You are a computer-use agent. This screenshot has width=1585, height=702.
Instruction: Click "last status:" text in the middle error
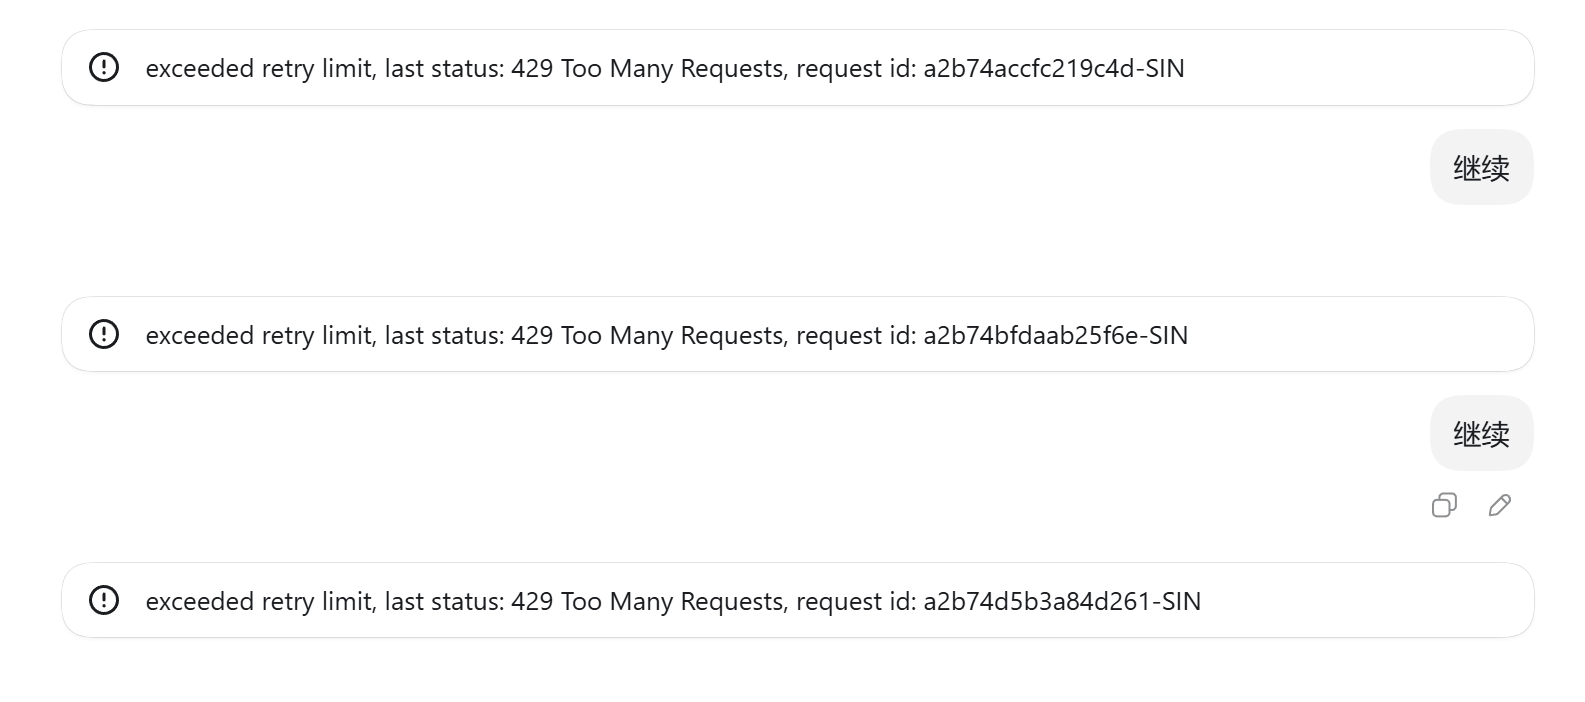tap(444, 335)
